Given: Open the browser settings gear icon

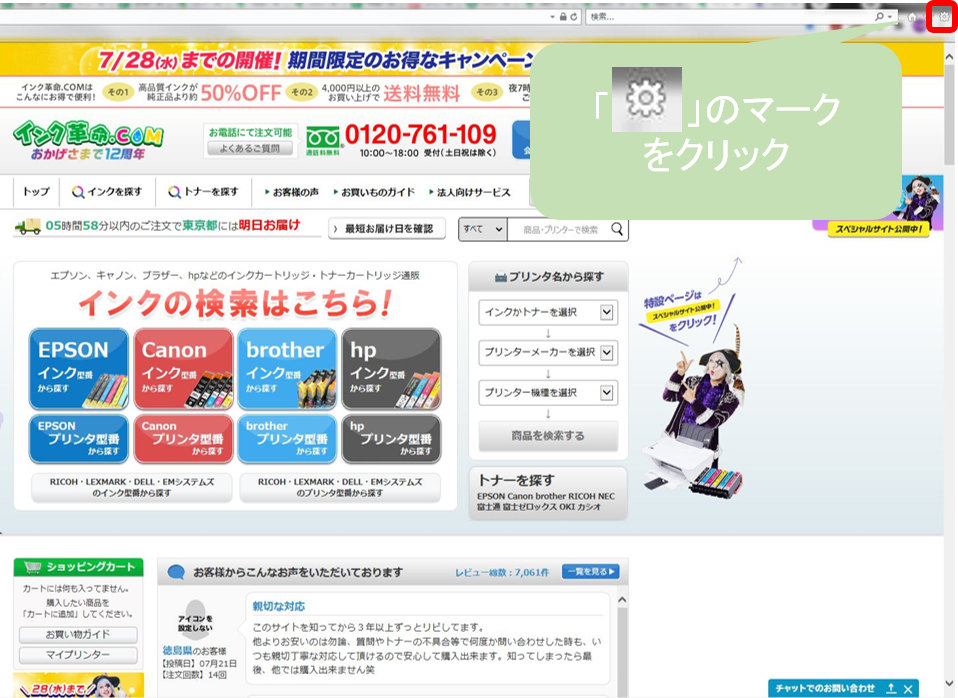Looking at the screenshot, I should (x=943, y=17).
